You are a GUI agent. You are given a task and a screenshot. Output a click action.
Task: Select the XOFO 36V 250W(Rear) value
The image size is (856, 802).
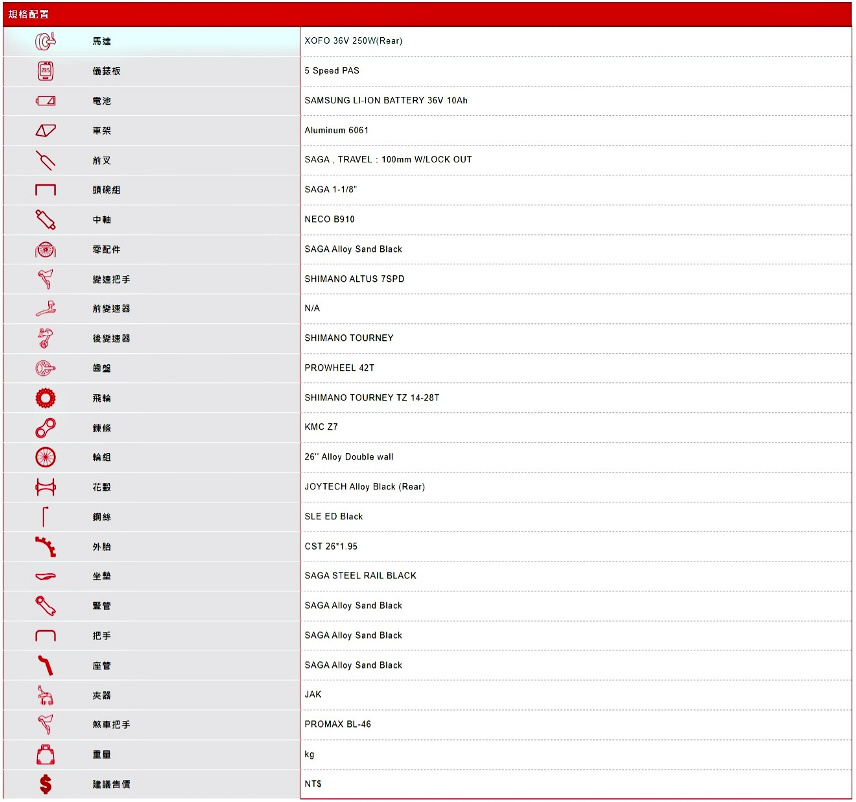[x=353, y=41]
